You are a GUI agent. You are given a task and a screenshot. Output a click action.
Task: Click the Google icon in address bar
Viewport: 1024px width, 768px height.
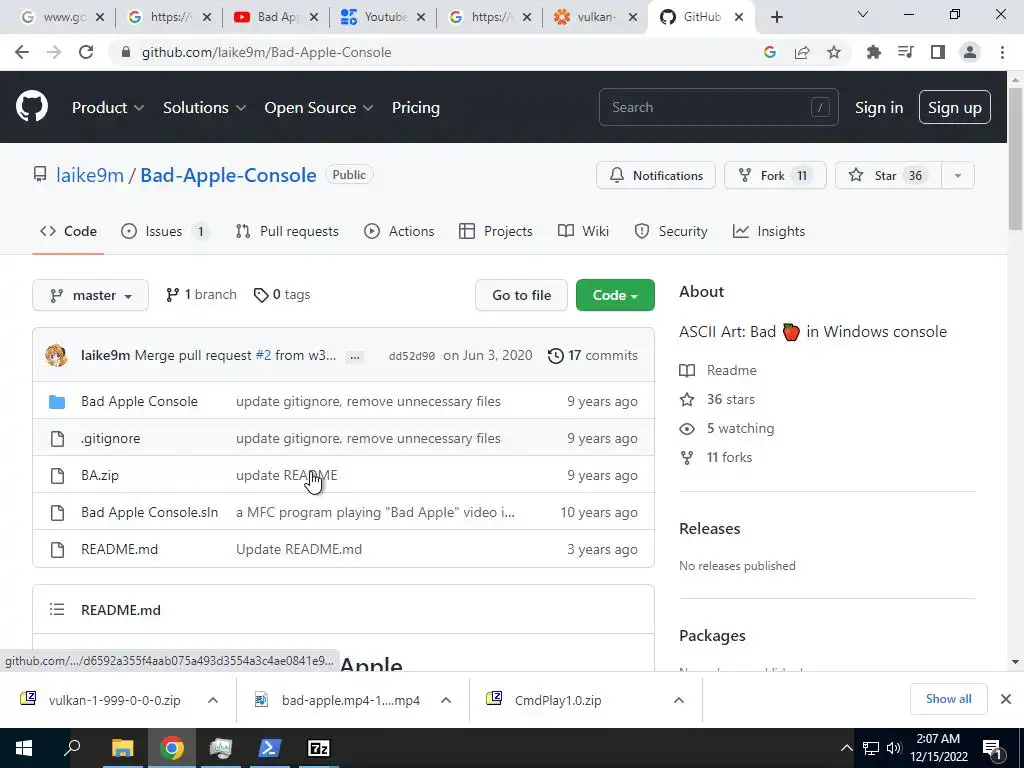pyautogui.click(x=770, y=52)
